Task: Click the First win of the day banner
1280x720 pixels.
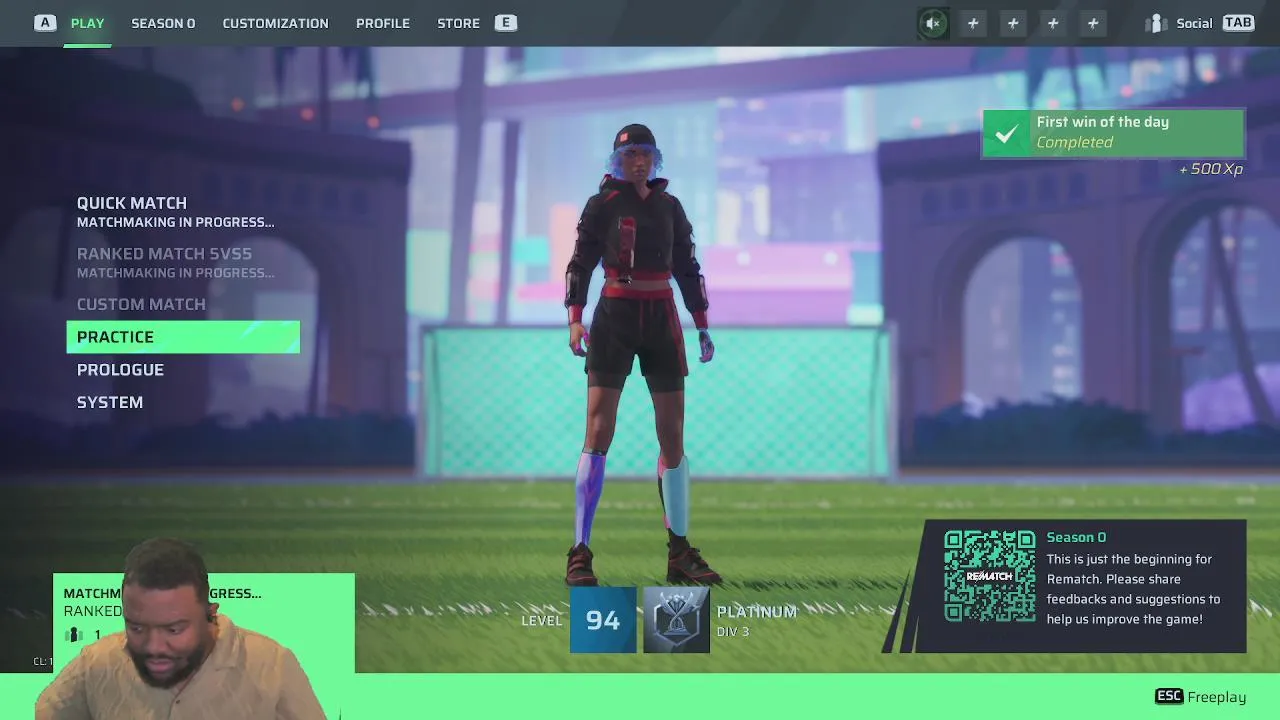Action: point(1113,133)
